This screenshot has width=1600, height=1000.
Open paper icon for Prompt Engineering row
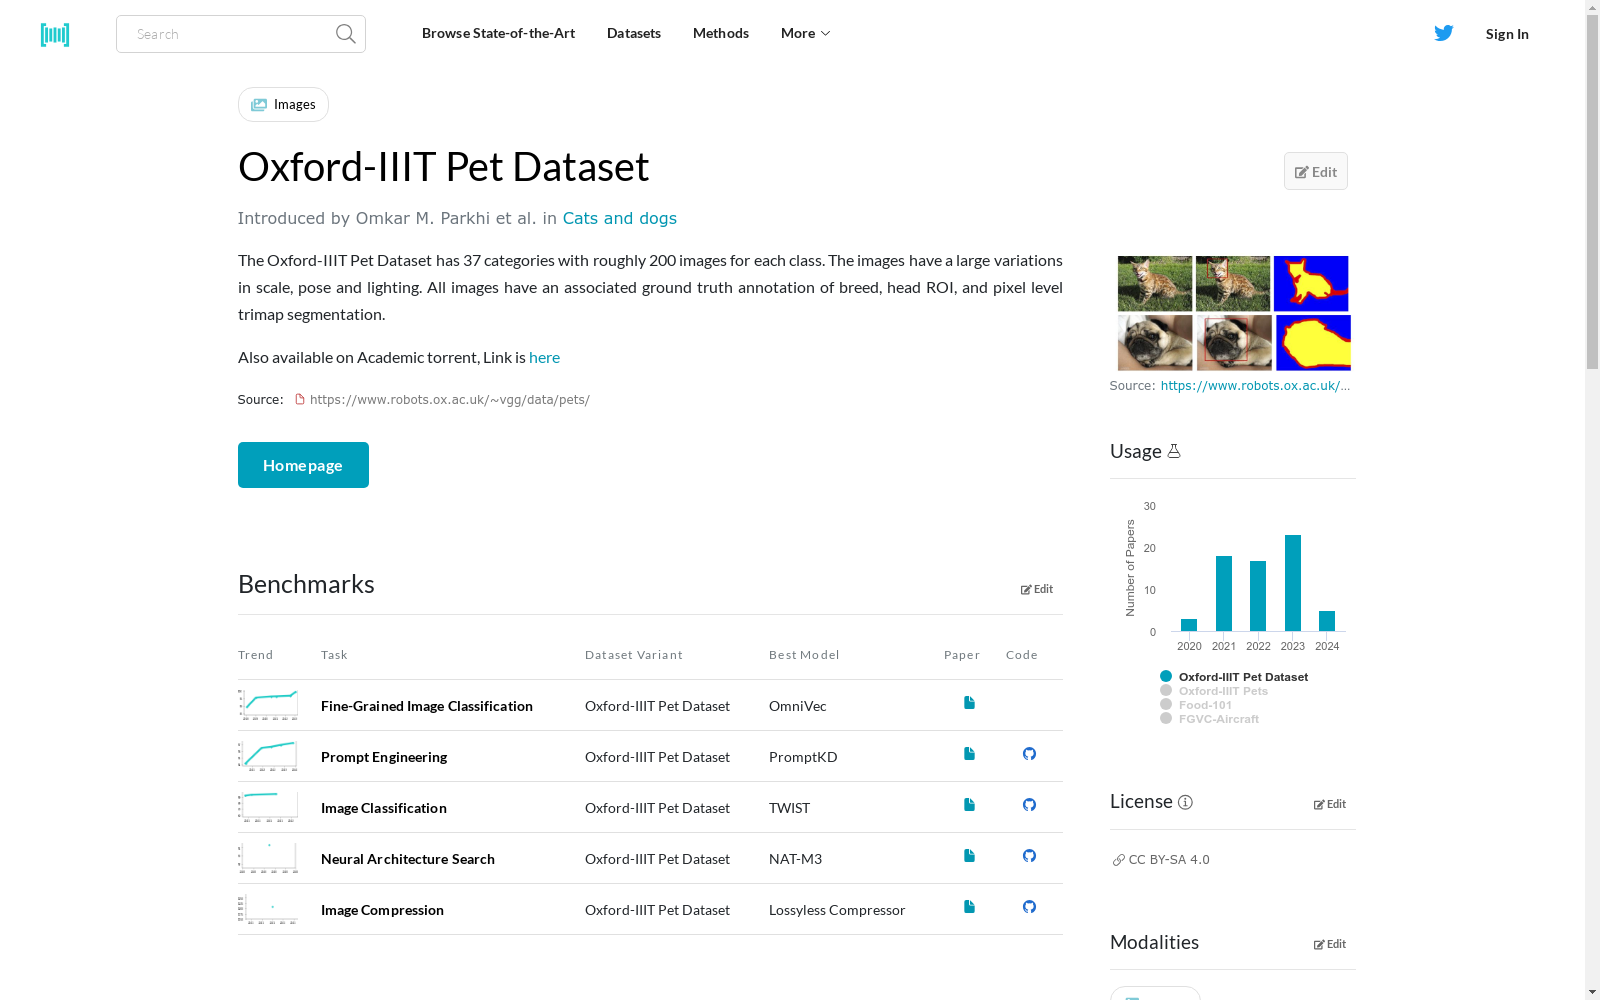[969, 754]
